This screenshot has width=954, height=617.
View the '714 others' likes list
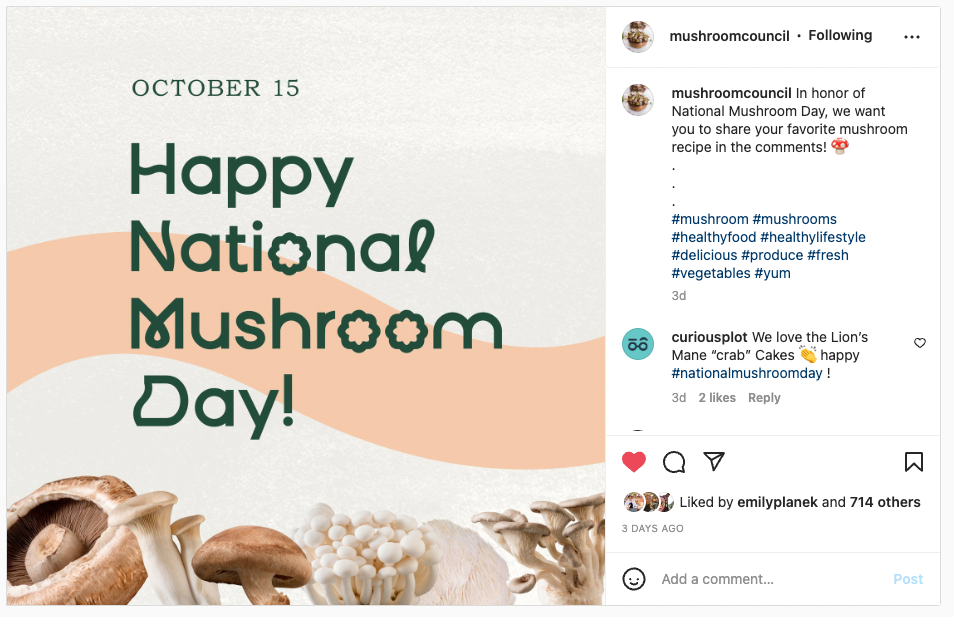(885, 502)
